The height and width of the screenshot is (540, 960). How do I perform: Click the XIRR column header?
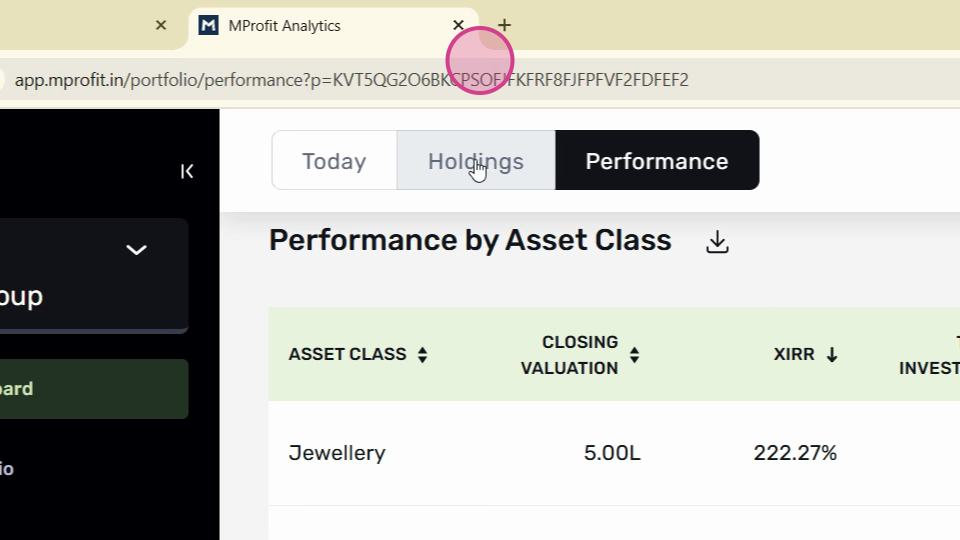click(x=793, y=354)
